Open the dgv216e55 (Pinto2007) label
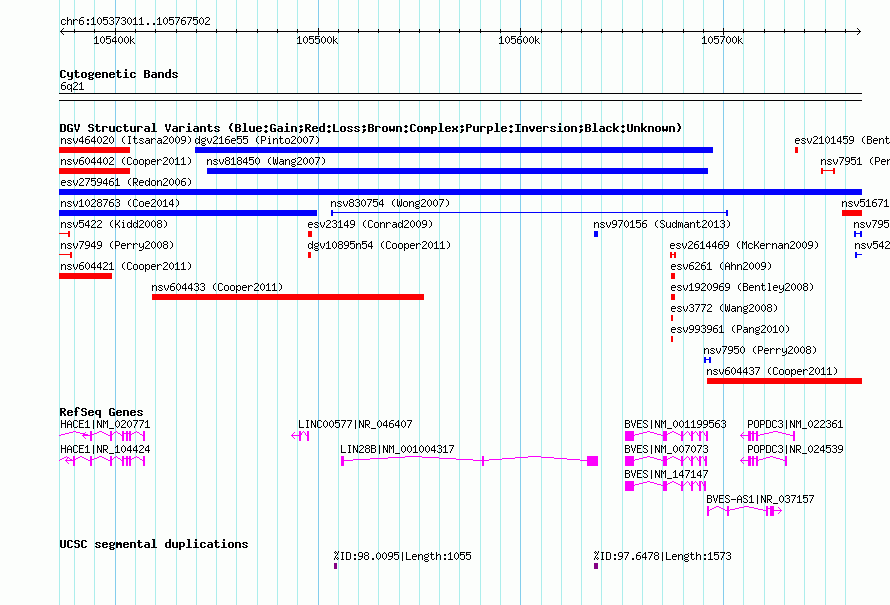Image resolution: width=890 pixels, height=605 pixels. 257,140
